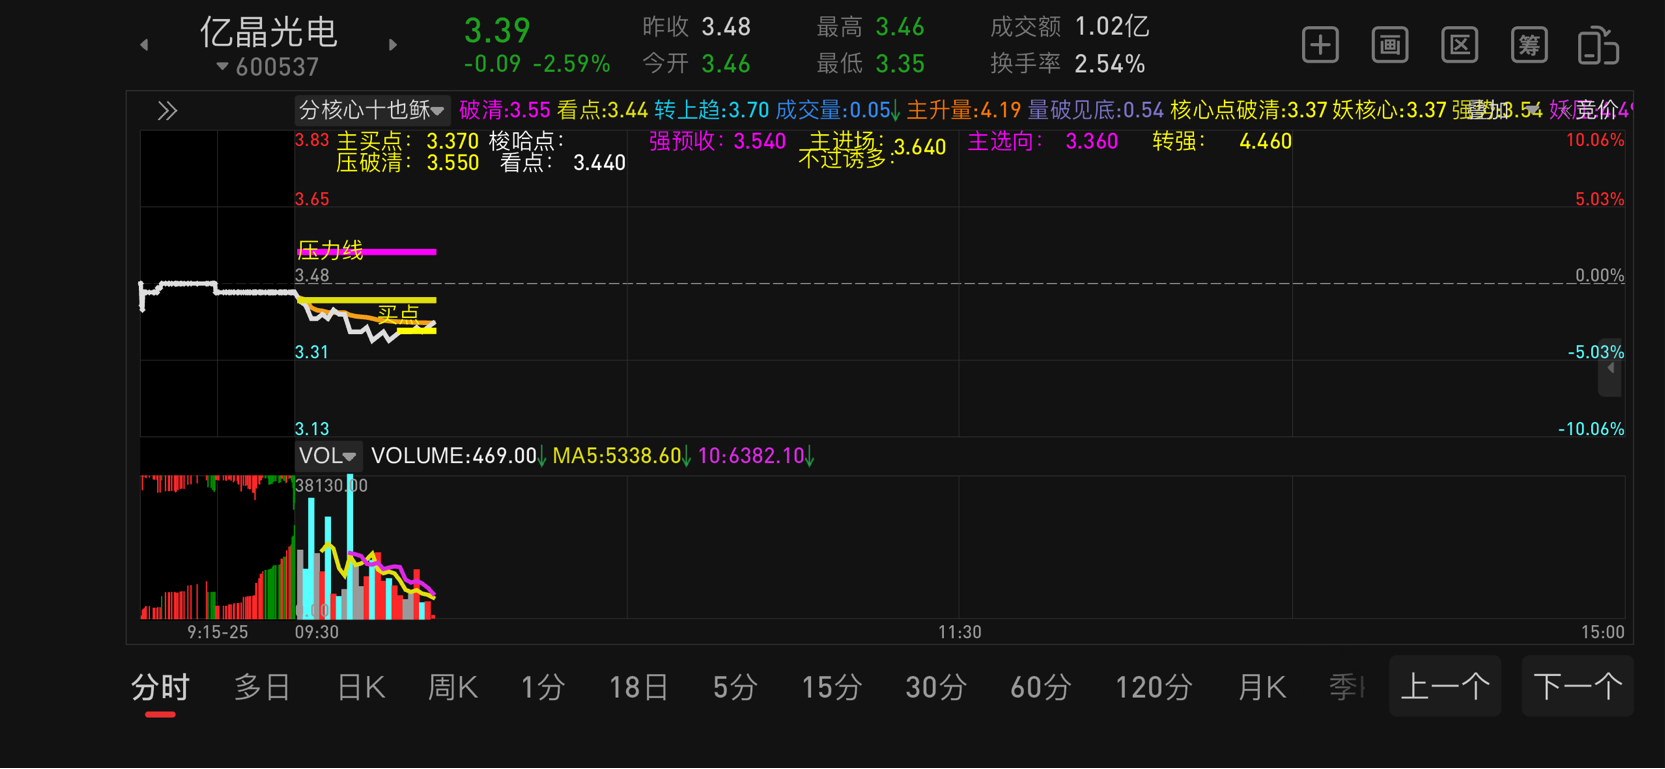Screen dimensions: 1665x769
Task: Click the 上一个 button
Action: tap(1445, 686)
